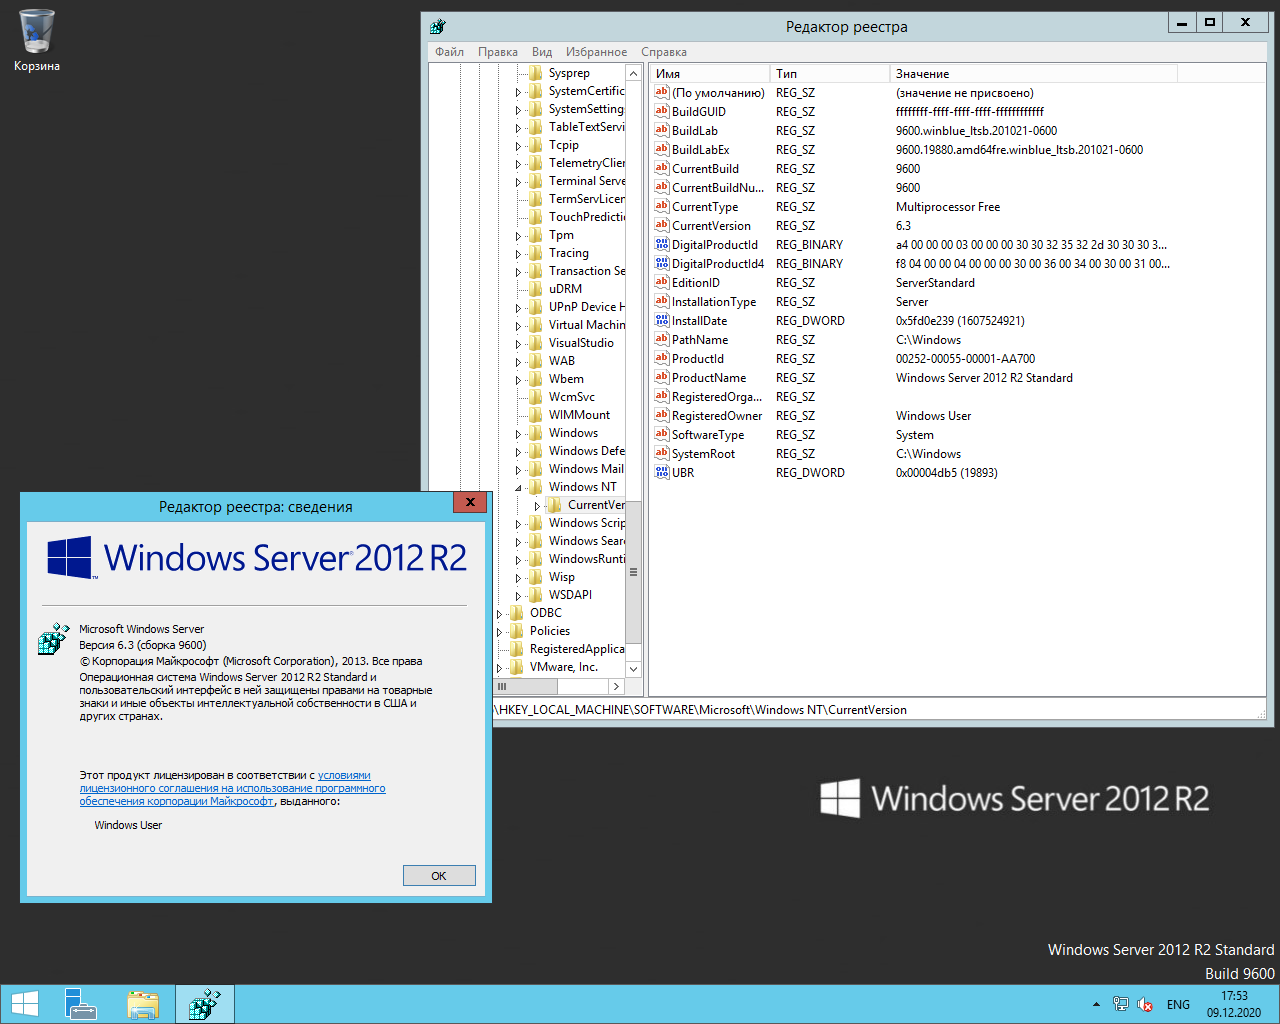
Task: Select the SoftwareType value name
Action: tap(708, 435)
